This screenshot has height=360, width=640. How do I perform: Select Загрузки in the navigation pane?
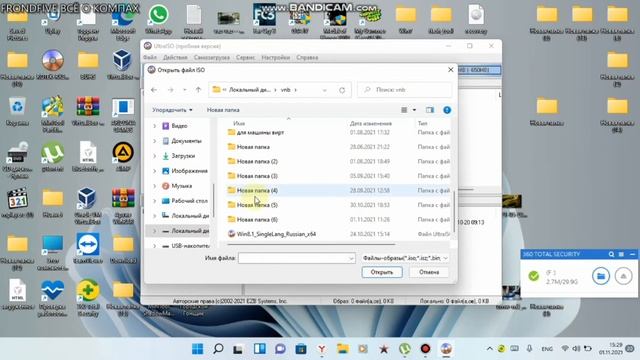(183, 156)
